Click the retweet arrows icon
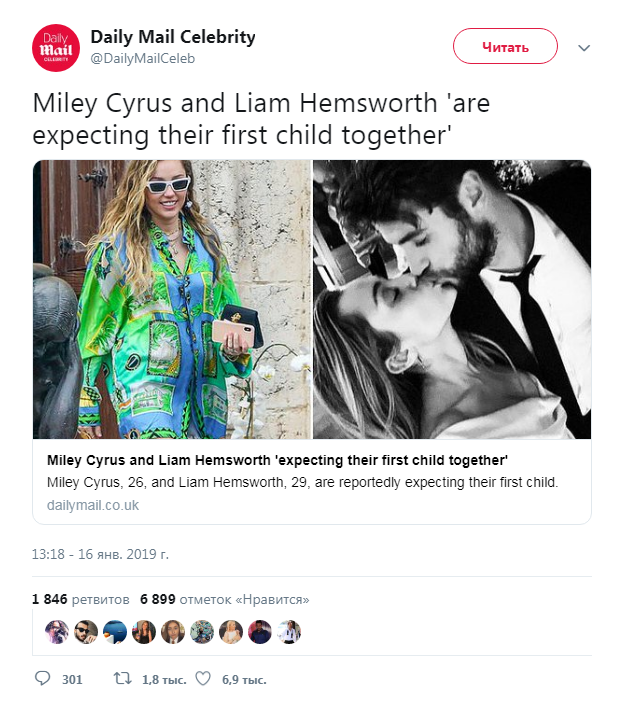621x711 pixels. tap(122, 679)
